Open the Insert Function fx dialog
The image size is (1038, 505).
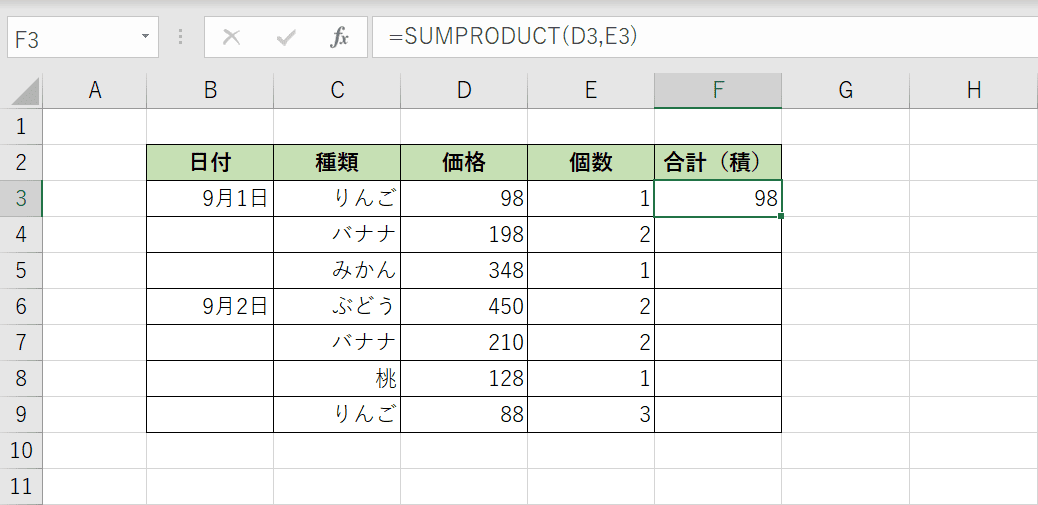point(339,38)
